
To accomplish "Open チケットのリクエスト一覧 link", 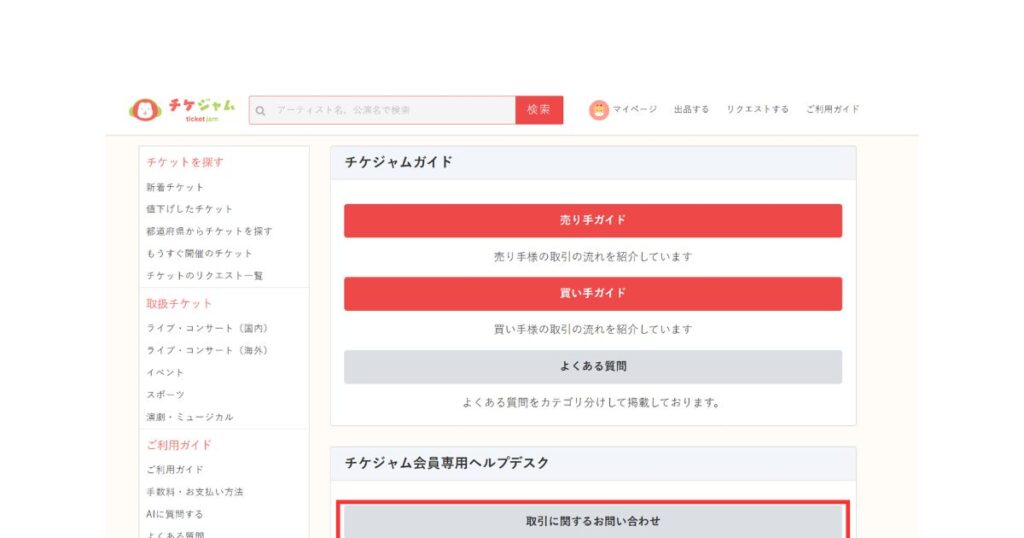I will coord(204,276).
